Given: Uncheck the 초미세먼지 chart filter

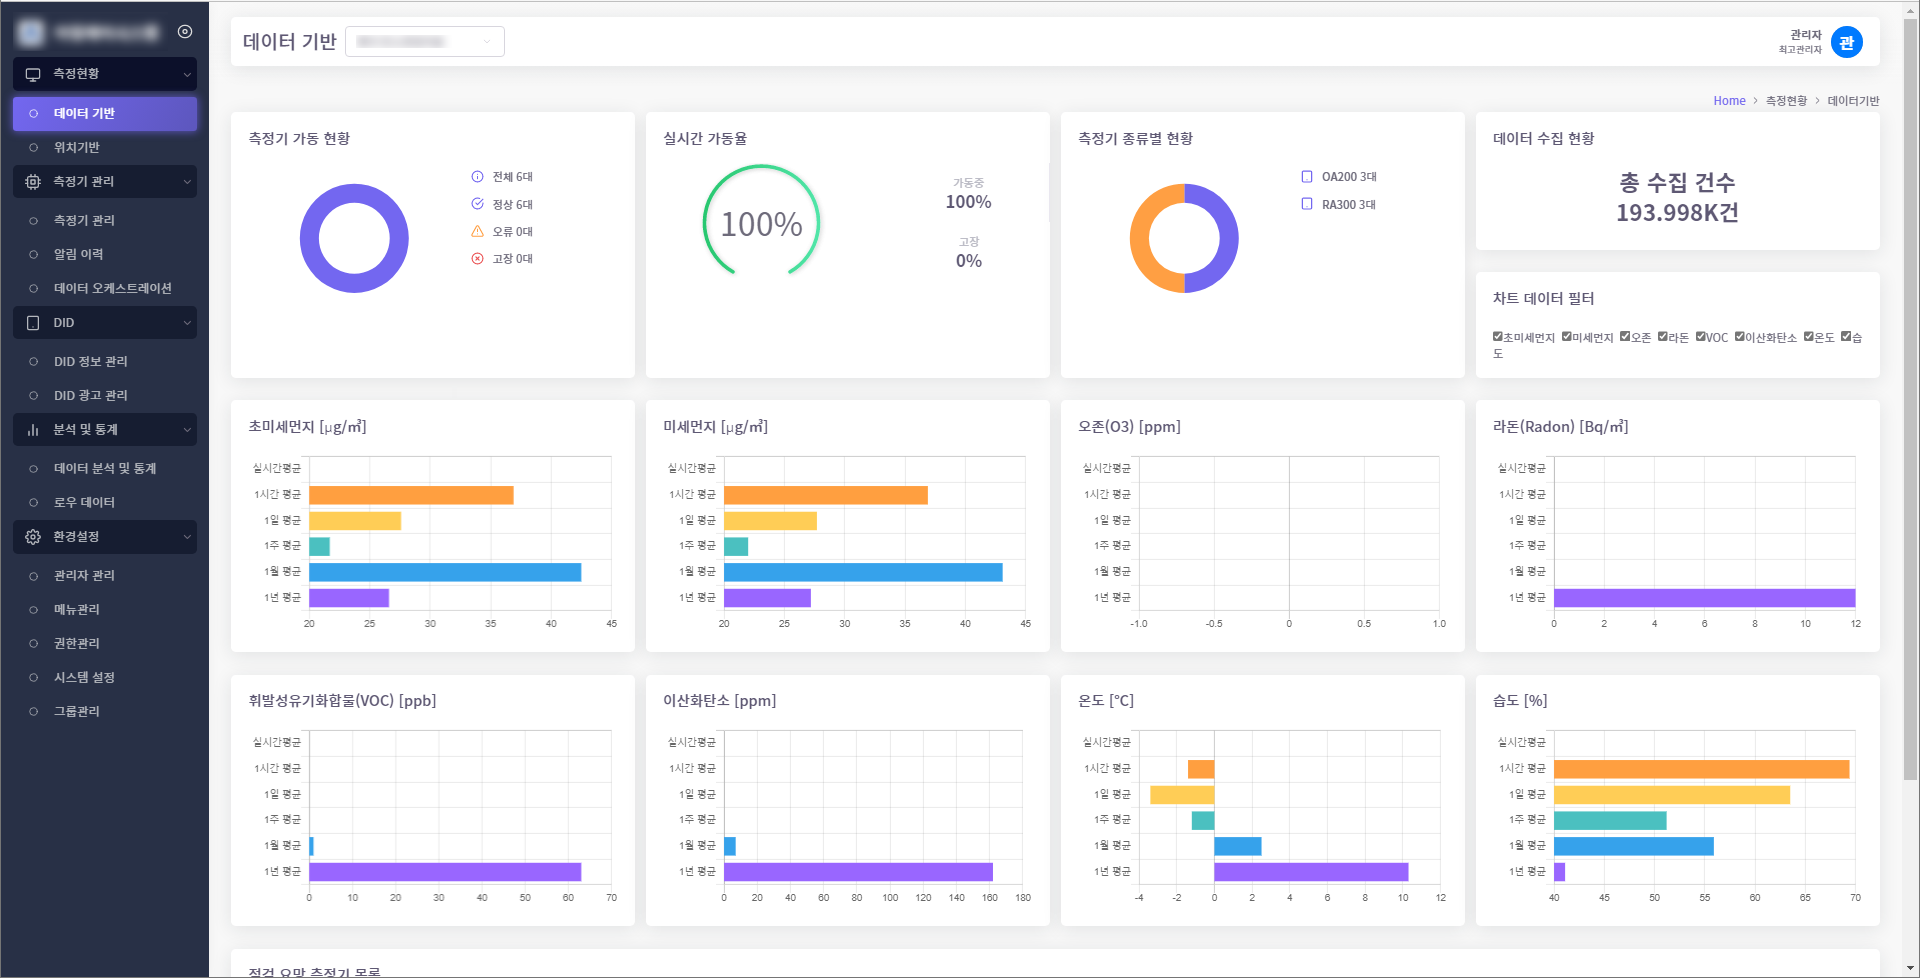Looking at the screenshot, I should pyautogui.click(x=1498, y=337).
